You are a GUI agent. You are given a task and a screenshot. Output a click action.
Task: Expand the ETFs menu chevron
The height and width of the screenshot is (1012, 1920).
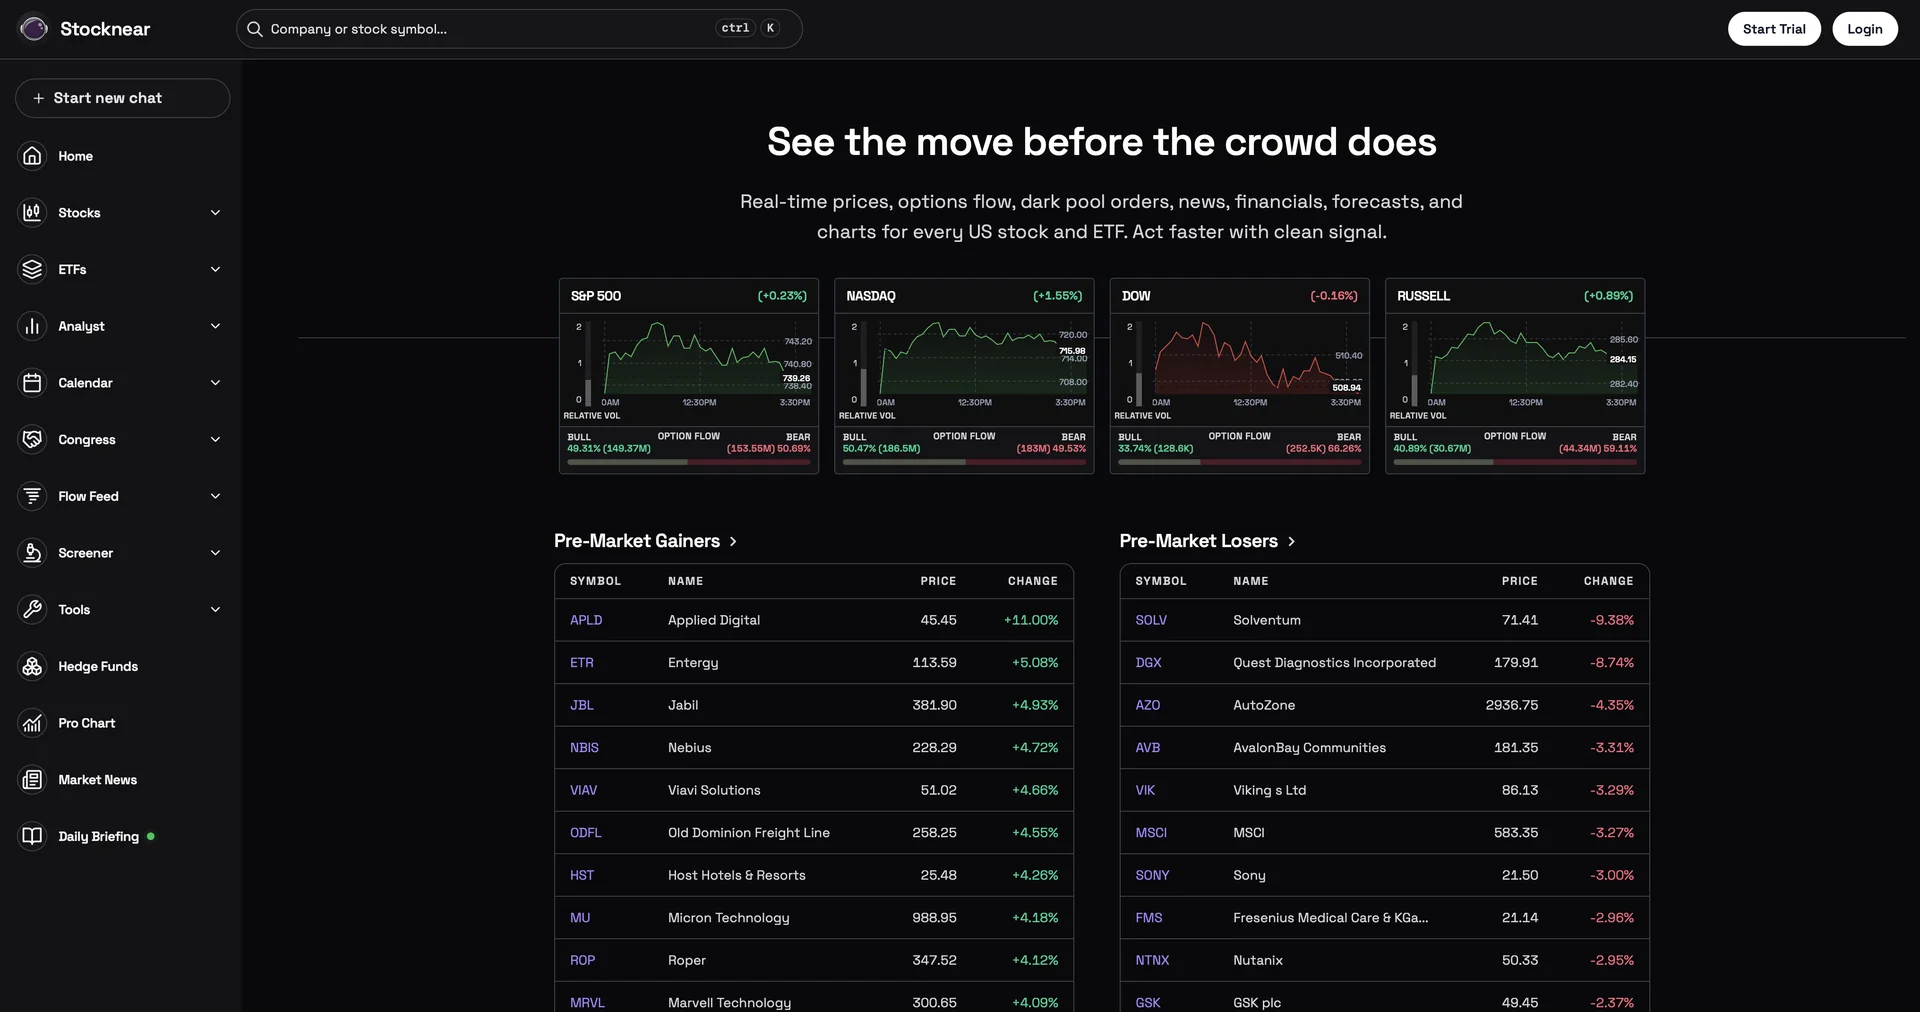click(x=215, y=270)
